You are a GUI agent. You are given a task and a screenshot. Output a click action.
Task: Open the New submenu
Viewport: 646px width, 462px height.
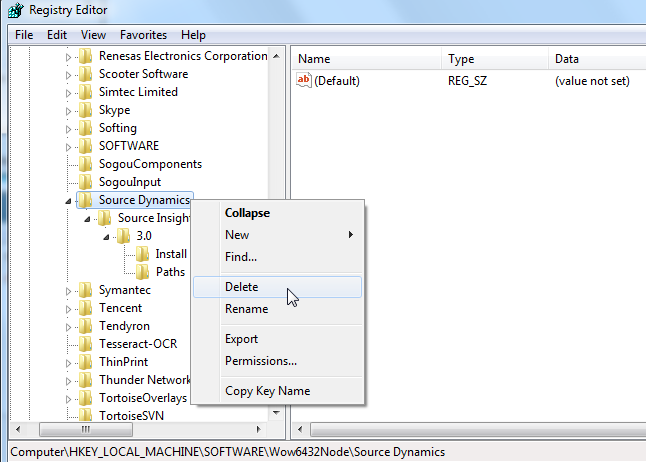pos(277,235)
